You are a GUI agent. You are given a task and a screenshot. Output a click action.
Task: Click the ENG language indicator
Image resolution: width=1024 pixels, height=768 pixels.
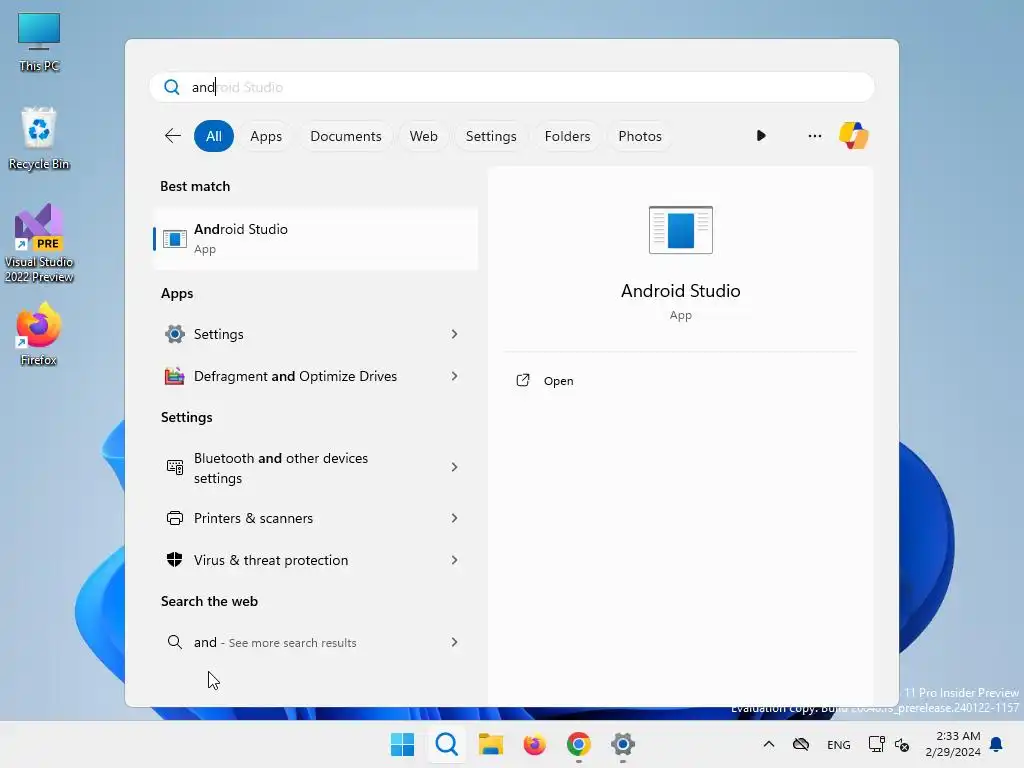pos(839,744)
